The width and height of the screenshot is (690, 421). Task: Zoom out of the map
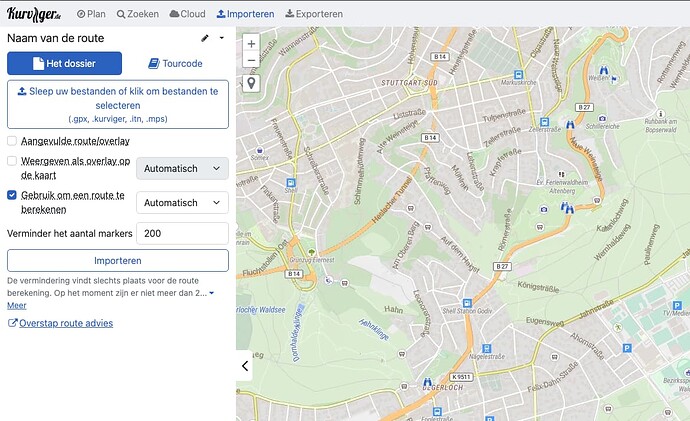click(250, 60)
